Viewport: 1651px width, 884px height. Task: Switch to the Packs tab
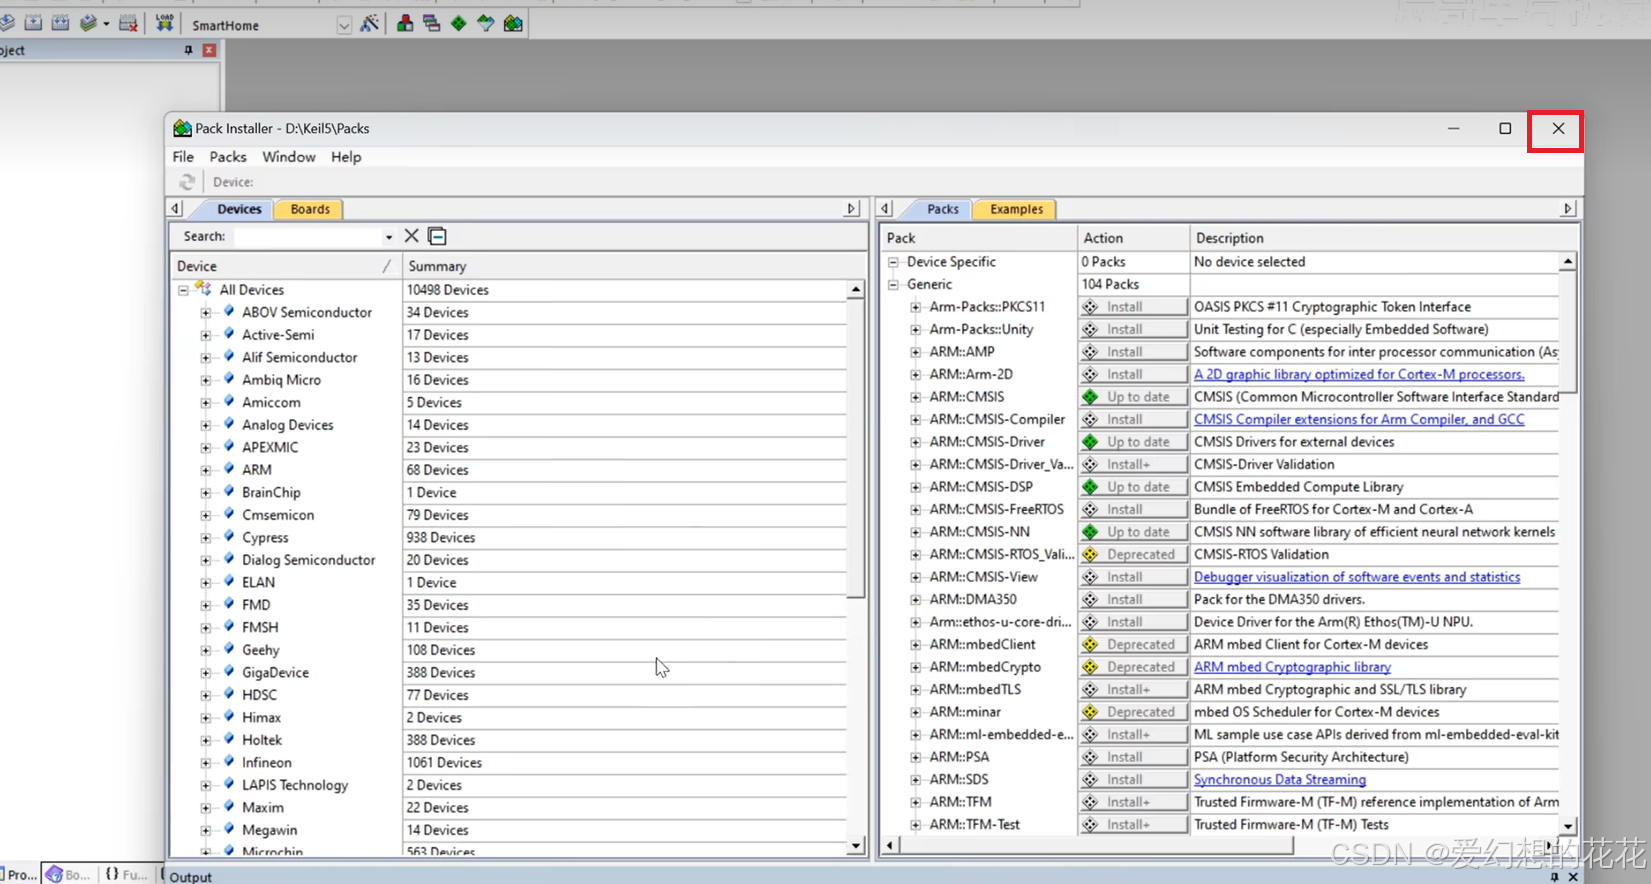(x=942, y=209)
